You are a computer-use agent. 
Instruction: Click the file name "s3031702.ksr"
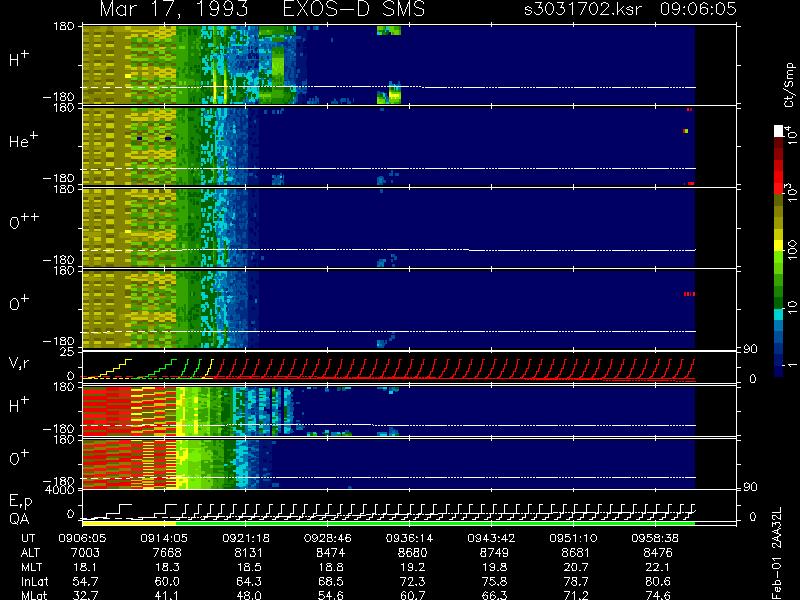coord(583,9)
